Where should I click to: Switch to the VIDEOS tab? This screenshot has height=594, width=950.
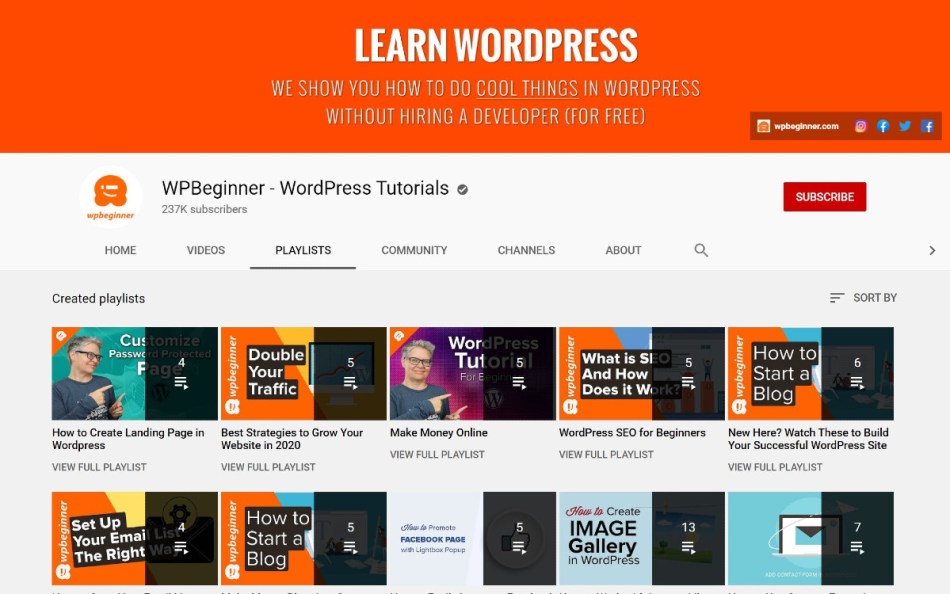tap(206, 250)
